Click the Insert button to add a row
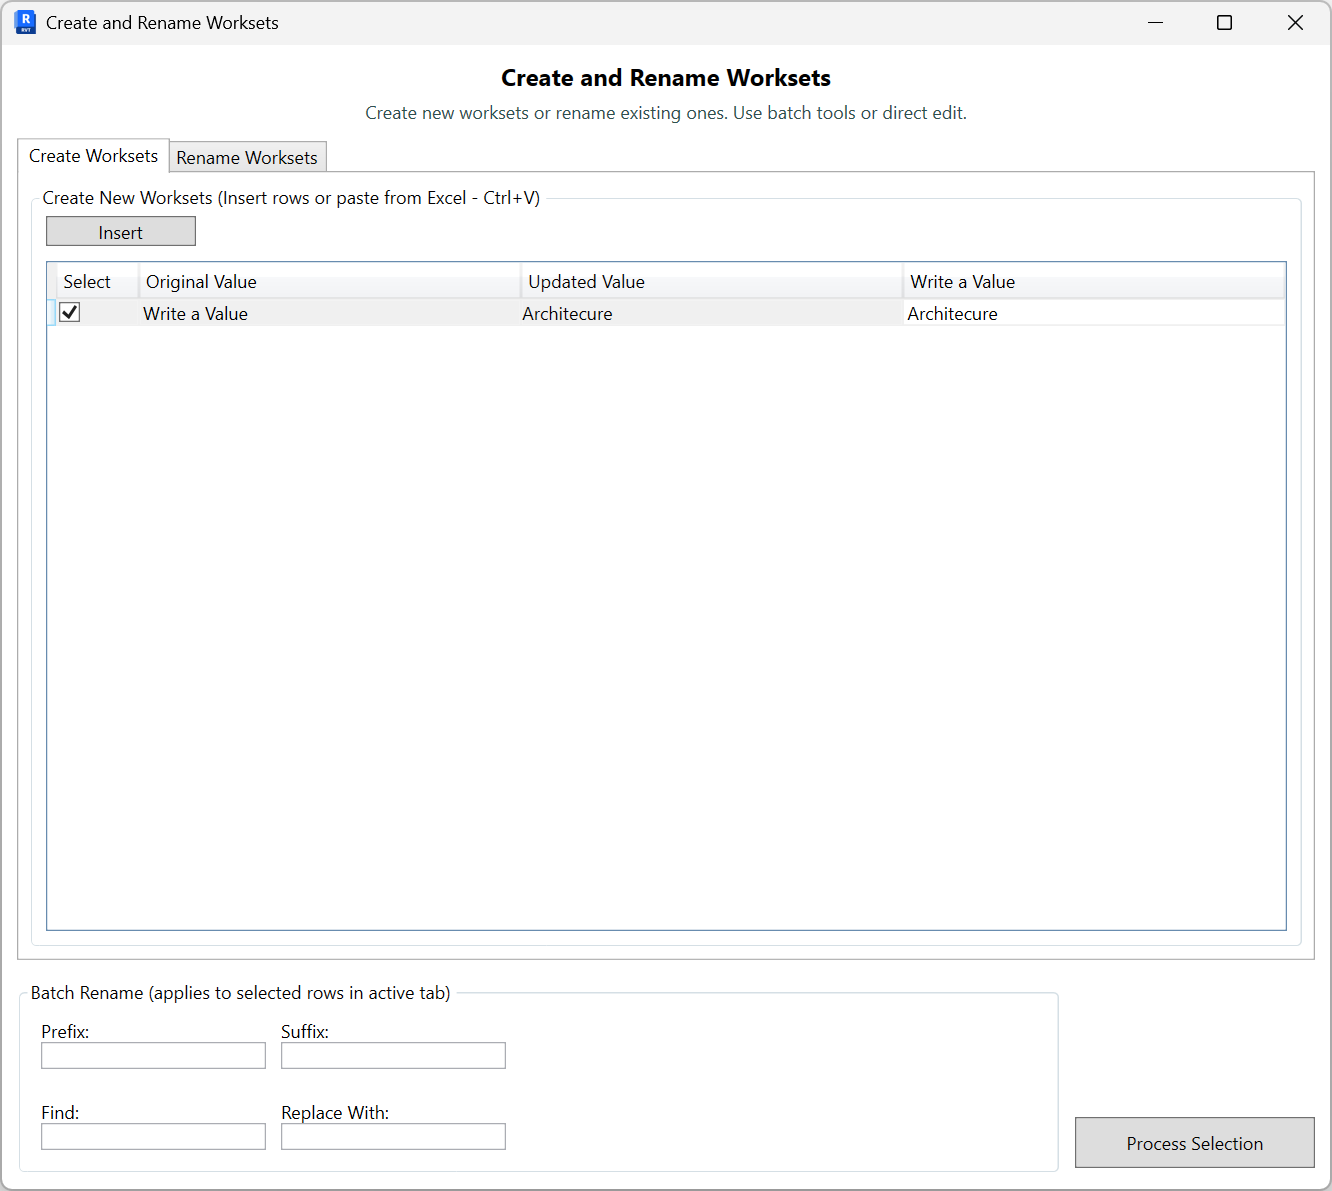 click(120, 231)
